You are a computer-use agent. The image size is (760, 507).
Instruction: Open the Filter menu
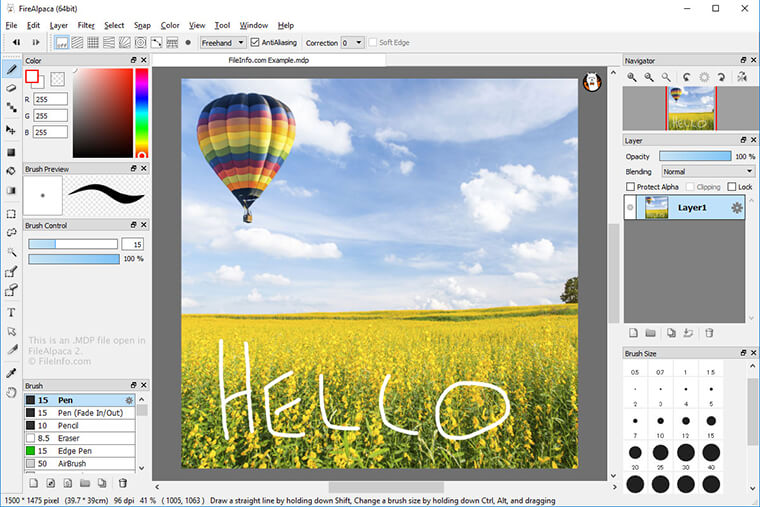pos(86,25)
